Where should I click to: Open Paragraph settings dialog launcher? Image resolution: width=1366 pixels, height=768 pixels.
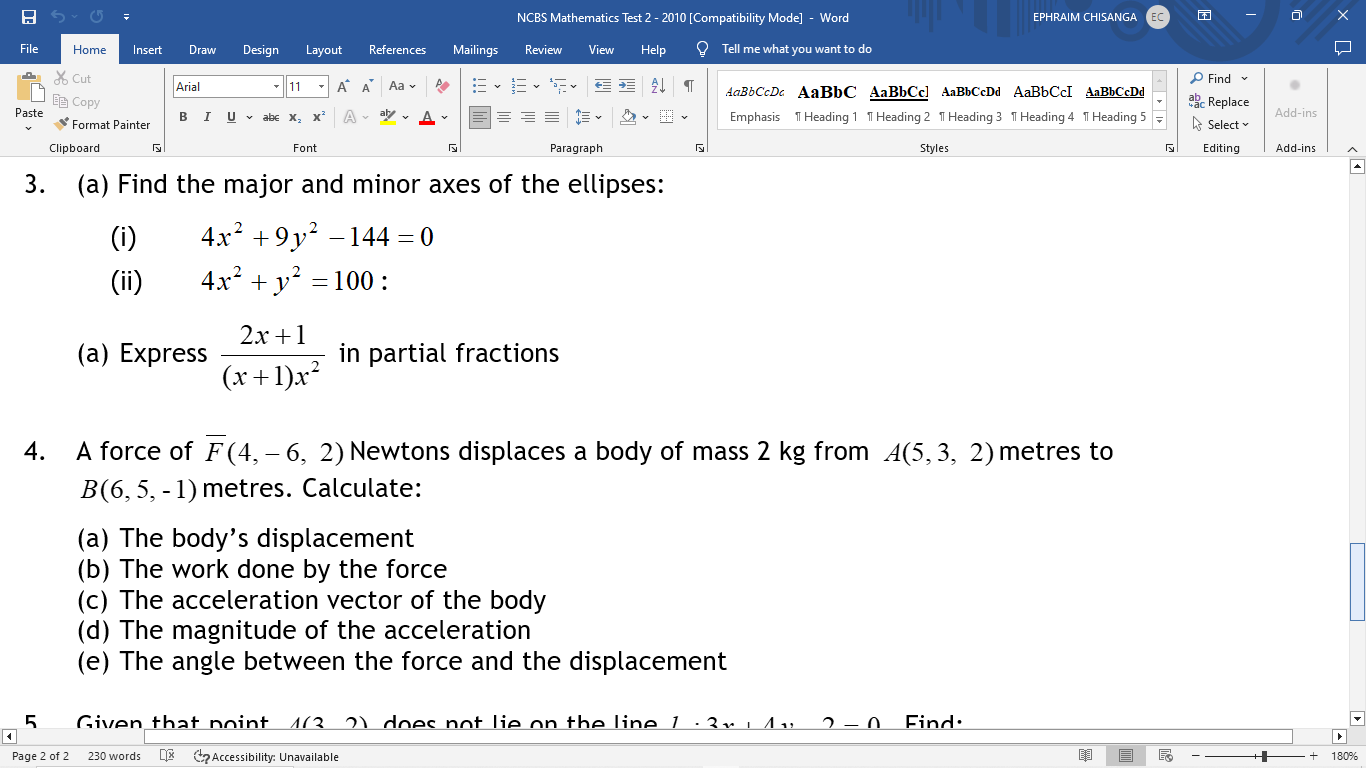pos(700,148)
